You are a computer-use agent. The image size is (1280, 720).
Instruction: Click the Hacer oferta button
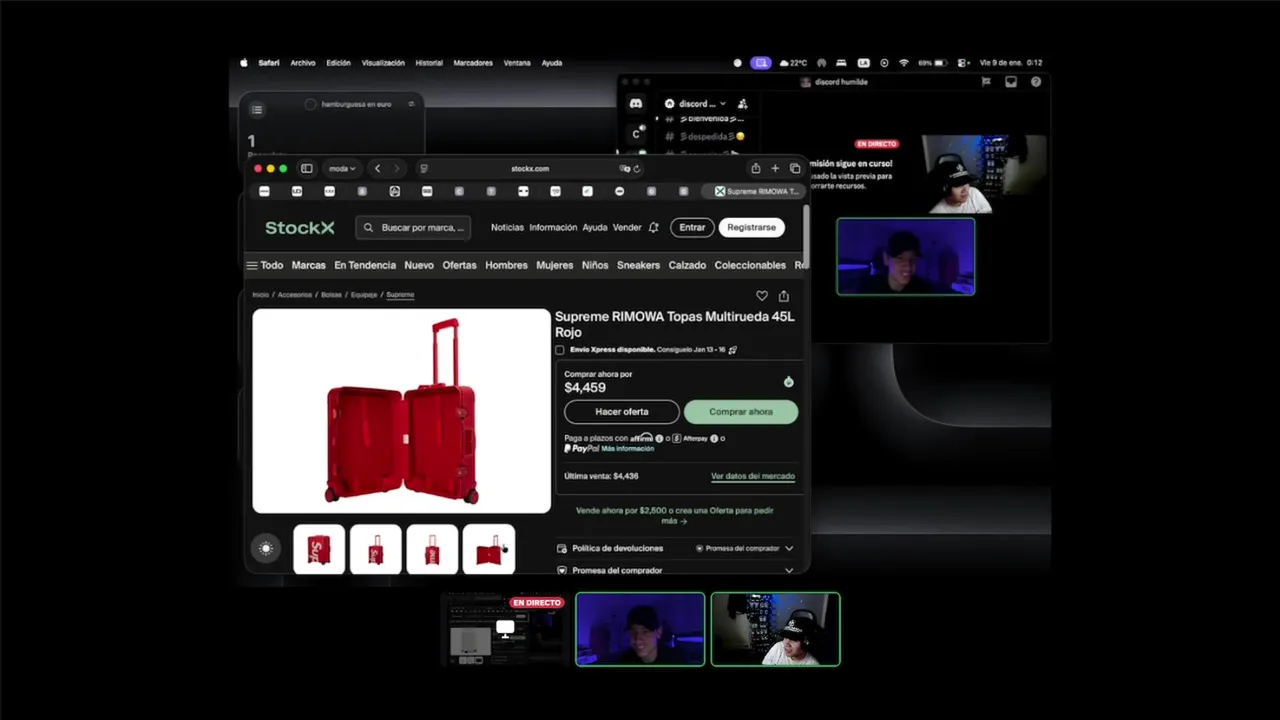point(622,412)
